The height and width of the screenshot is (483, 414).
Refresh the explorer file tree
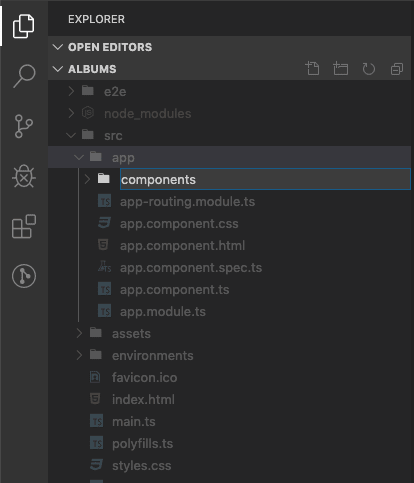tap(369, 69)
